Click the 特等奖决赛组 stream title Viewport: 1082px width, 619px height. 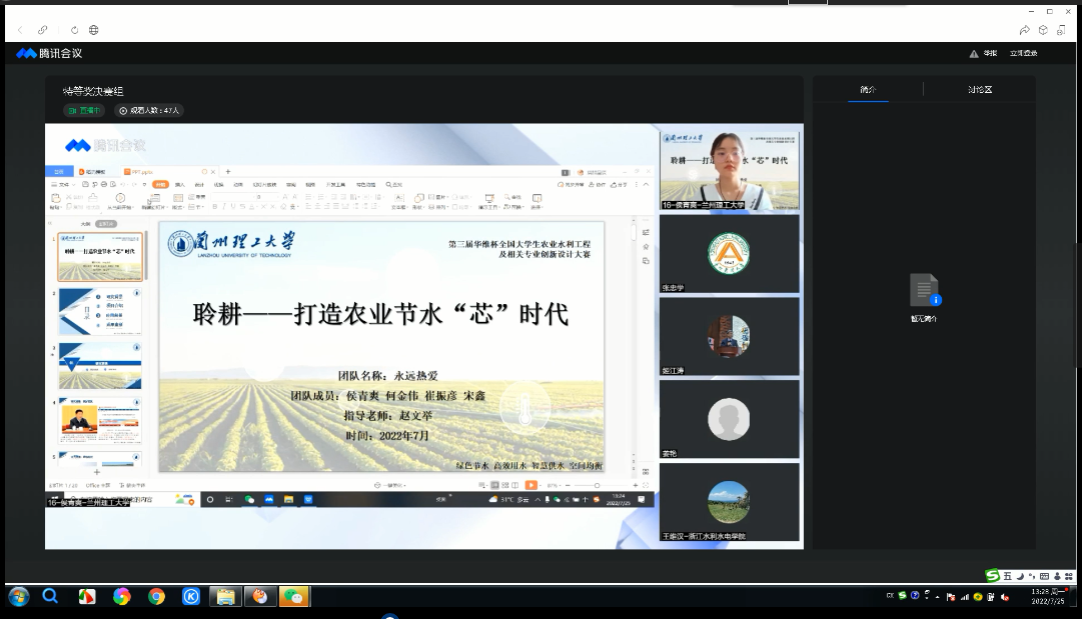click(x=92, y=91)
